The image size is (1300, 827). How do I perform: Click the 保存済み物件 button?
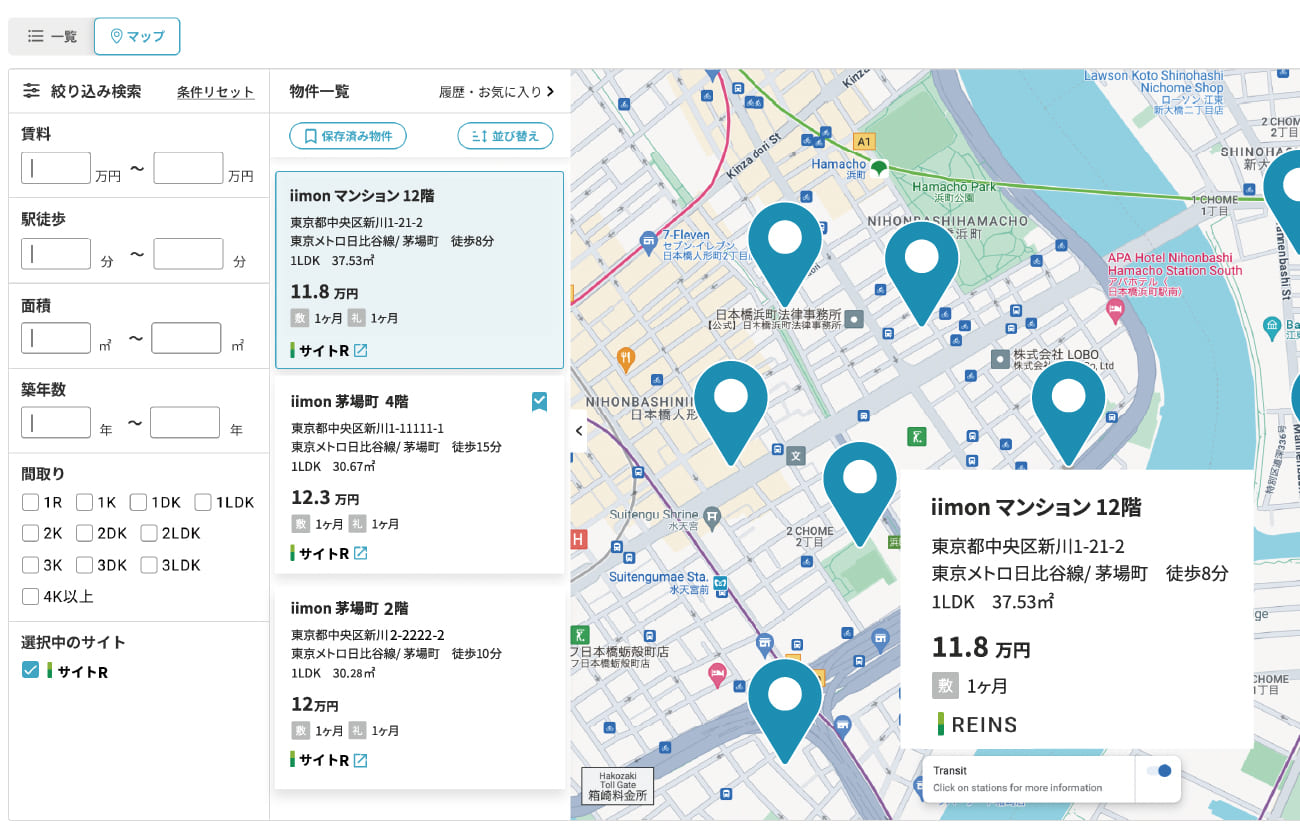click(x=348, y=136)
